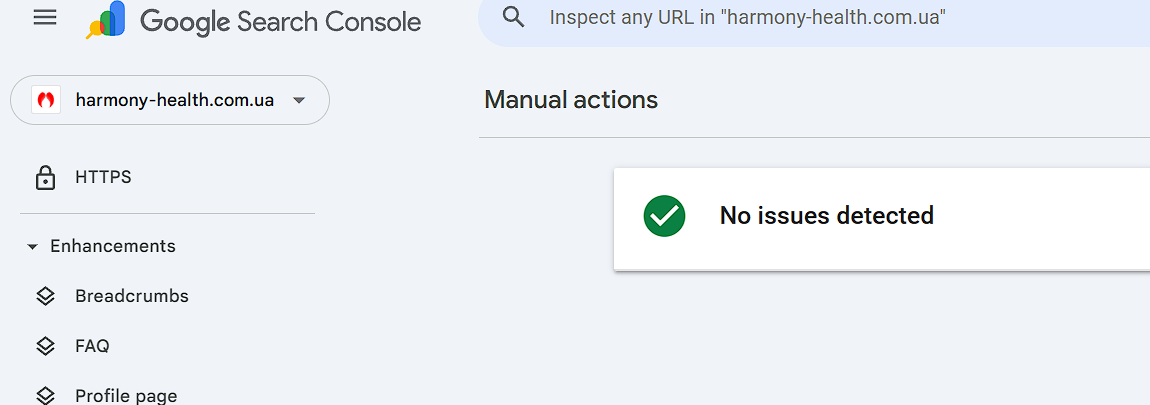Screen dimensions: 1150x405
Task: Select the harmony-health.com.ua property name
Action: coord(174,100)
